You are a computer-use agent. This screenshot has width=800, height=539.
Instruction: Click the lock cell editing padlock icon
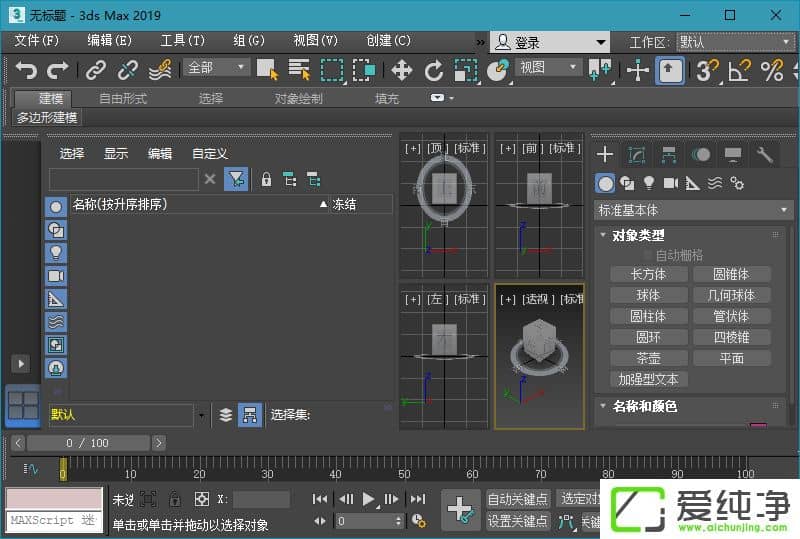pyautogui.click(x=266, y=180)
